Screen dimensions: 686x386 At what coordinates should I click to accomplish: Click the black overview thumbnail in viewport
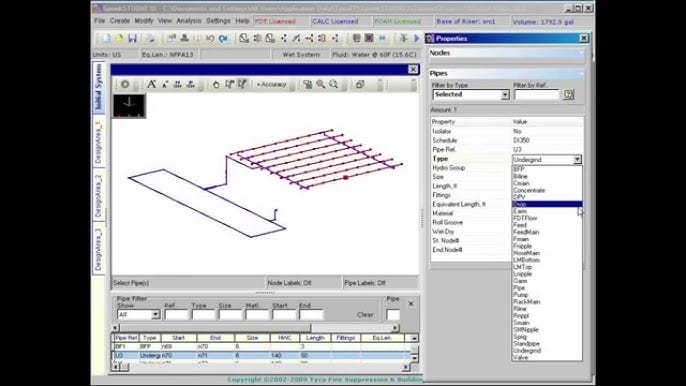tap(129, 105)
